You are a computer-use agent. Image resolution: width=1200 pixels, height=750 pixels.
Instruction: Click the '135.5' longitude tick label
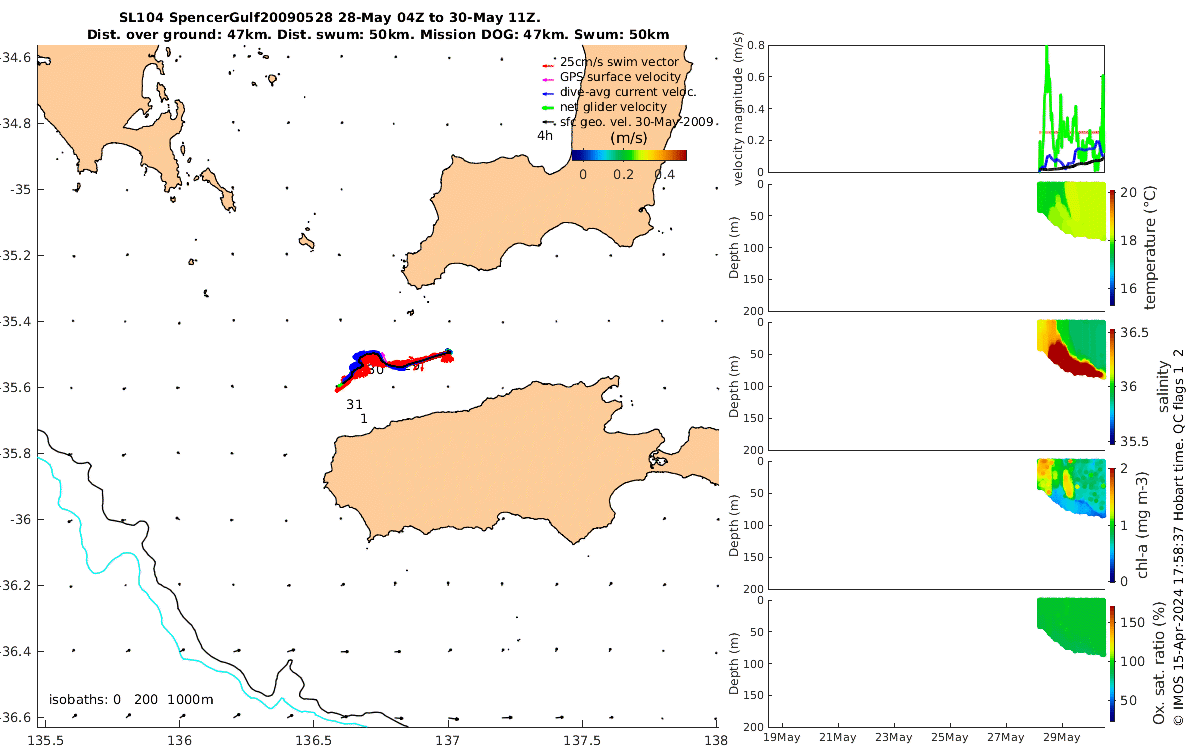(45, 740)
